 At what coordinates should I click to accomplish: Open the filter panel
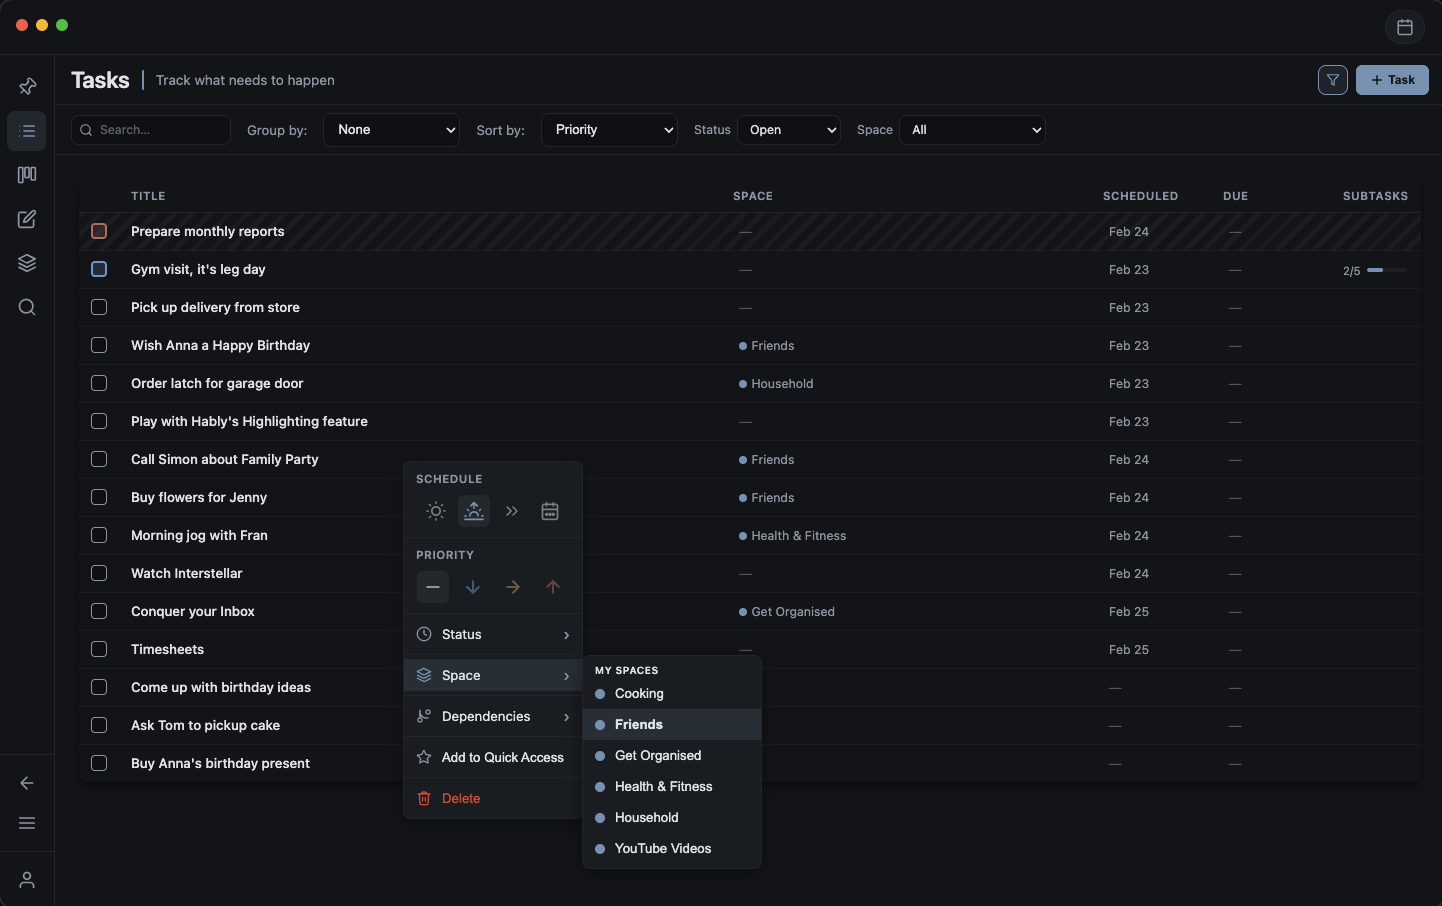tap(1332, 79)
